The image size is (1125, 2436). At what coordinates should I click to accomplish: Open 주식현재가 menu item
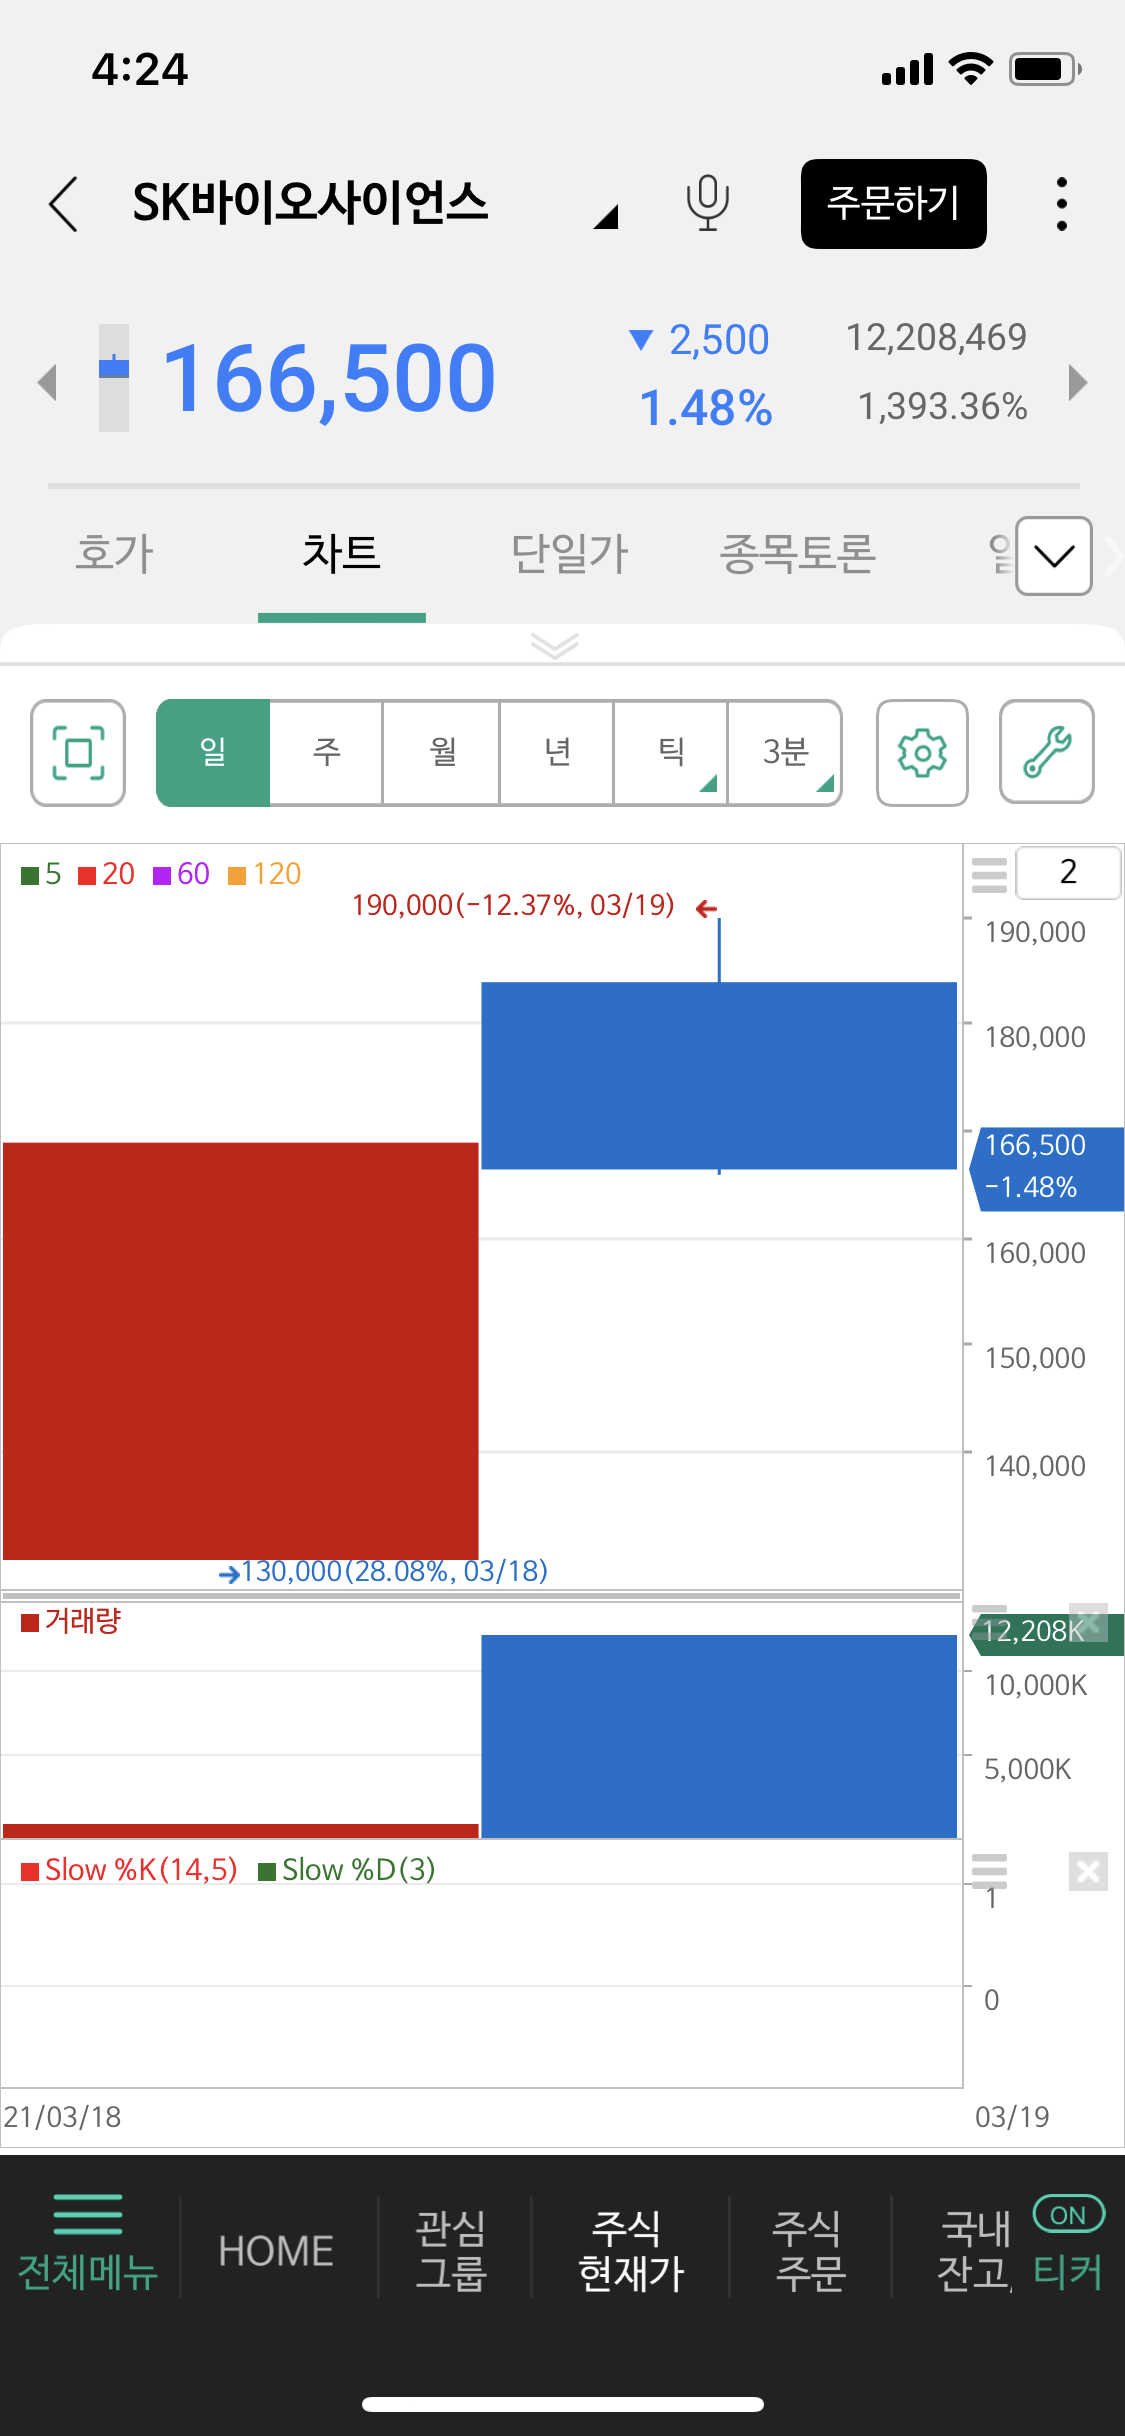click(631, 2250)
